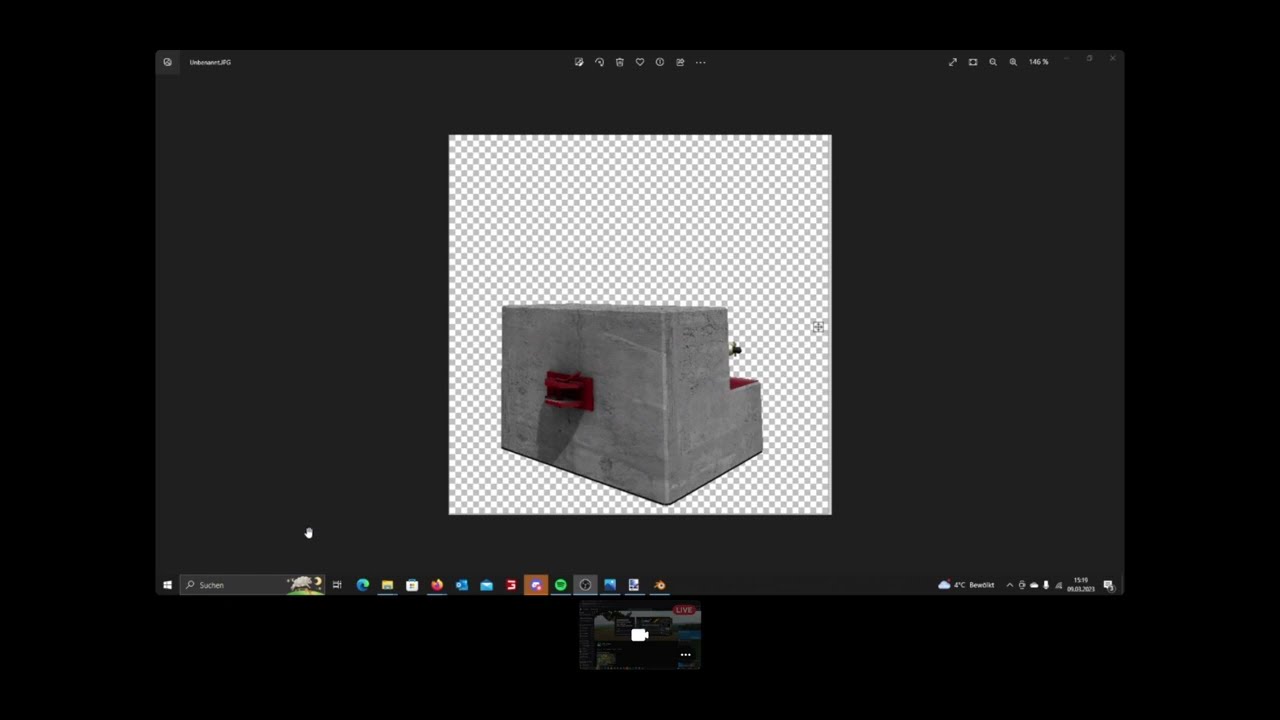Open OBS Studio from the taskbar
The image size is (1280, 720).
tap(585, 585)
